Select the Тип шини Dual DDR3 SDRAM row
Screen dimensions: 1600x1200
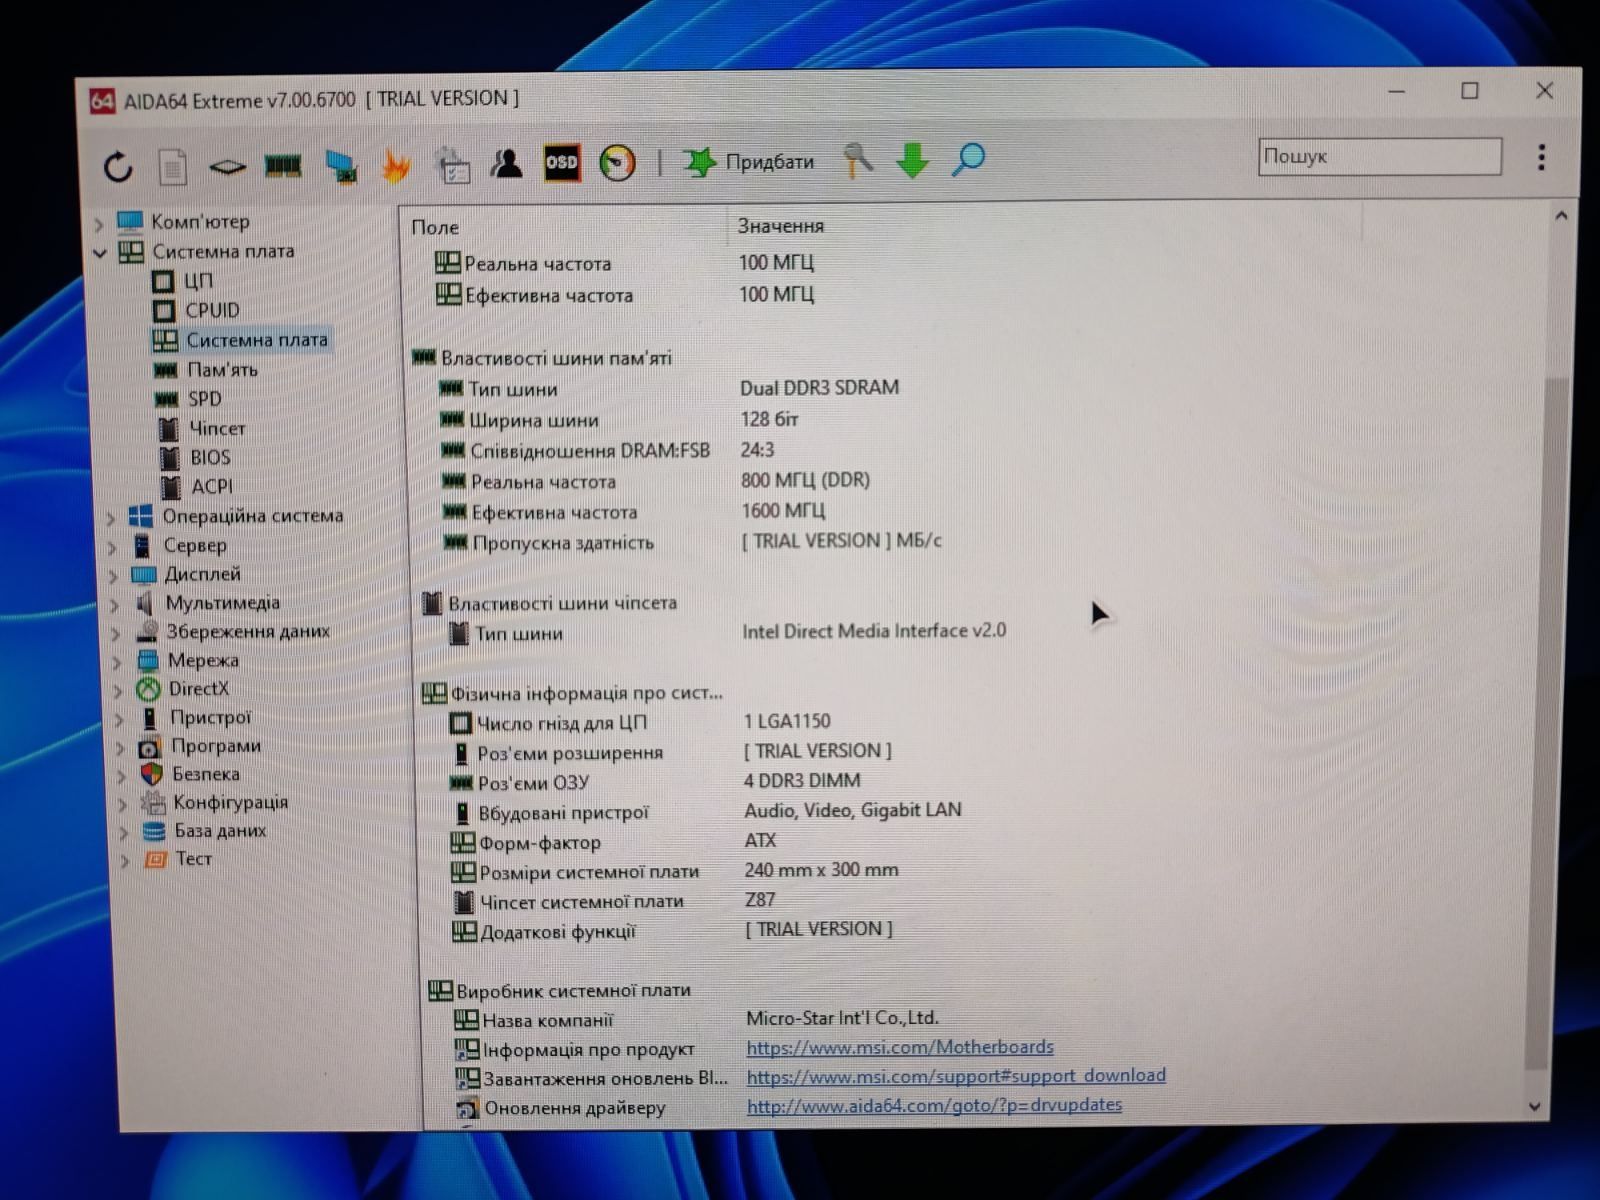pyautogui.click(x=670, y=389)
